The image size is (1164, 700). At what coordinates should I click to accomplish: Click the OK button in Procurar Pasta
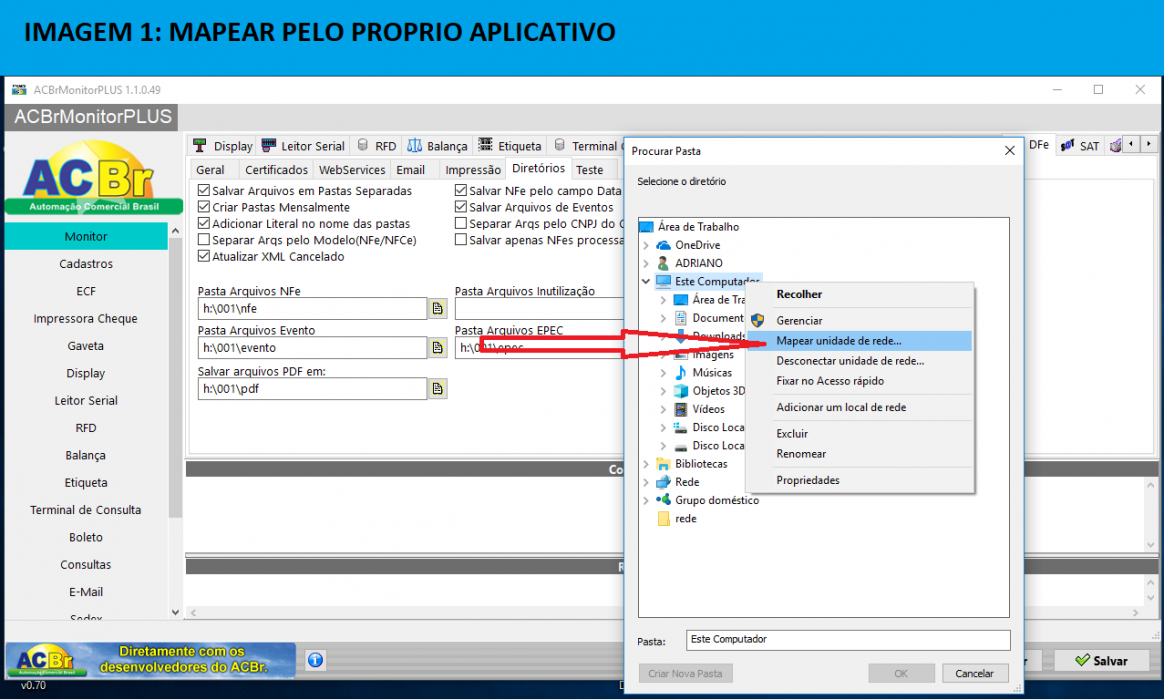901,673
